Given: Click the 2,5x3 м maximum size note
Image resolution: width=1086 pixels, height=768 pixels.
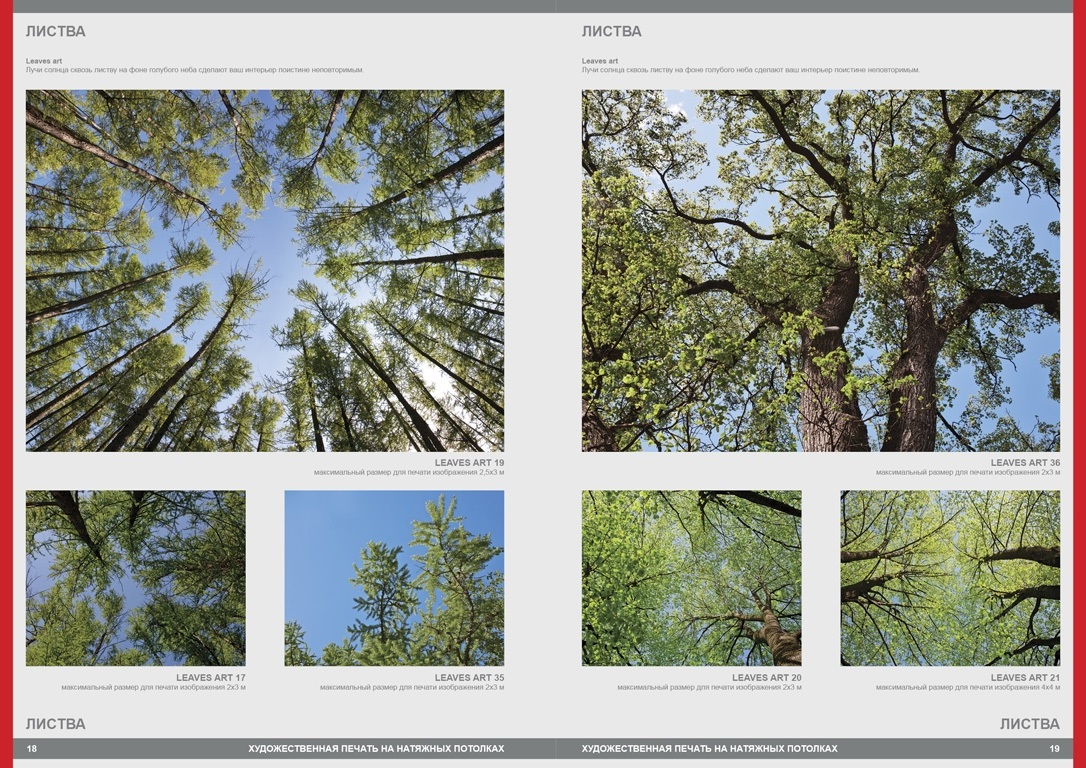Looking at the screenshot, I should (x=408, y=472).
